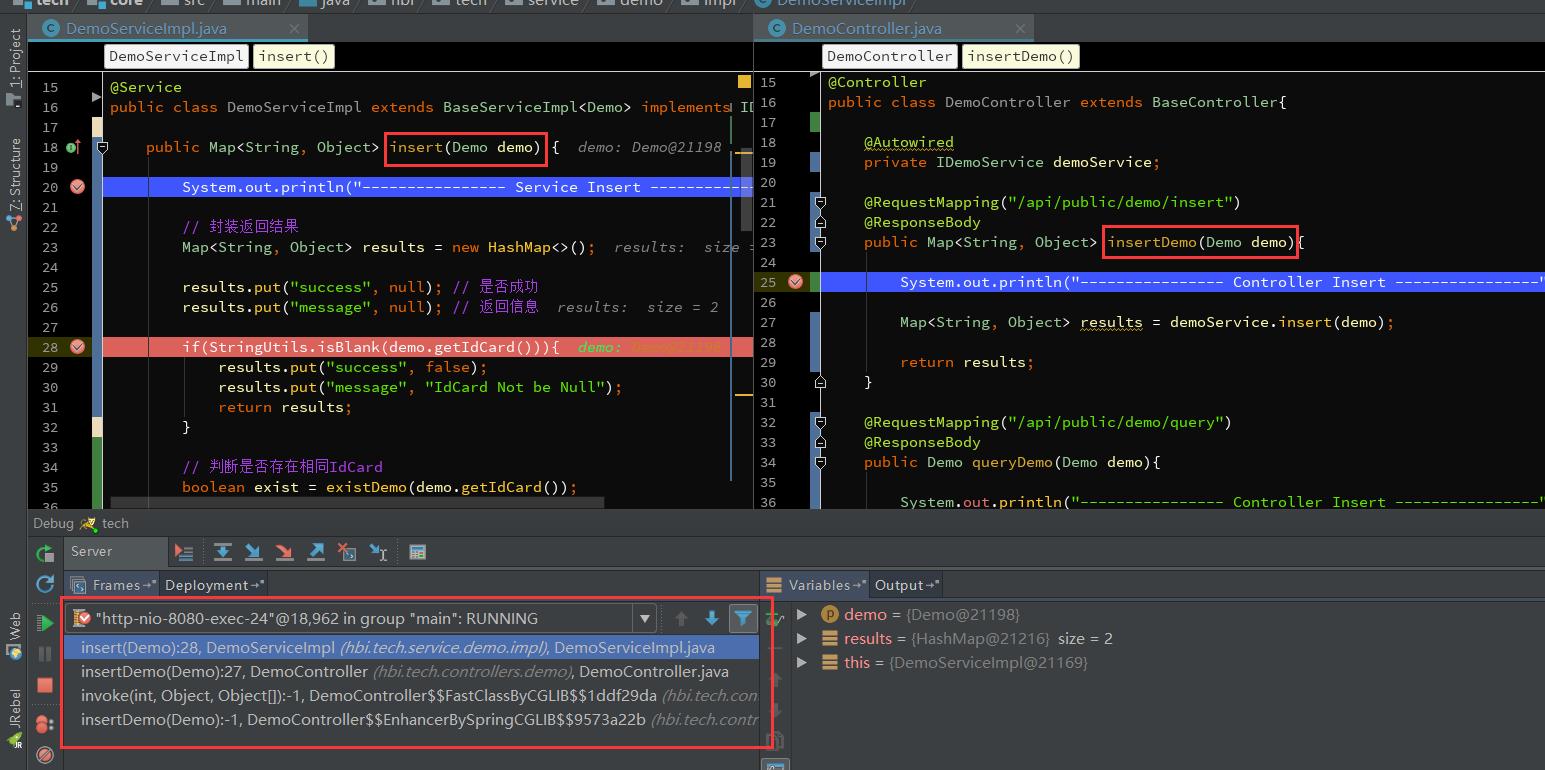Click the Step Over icon

(x=224, y=551)
